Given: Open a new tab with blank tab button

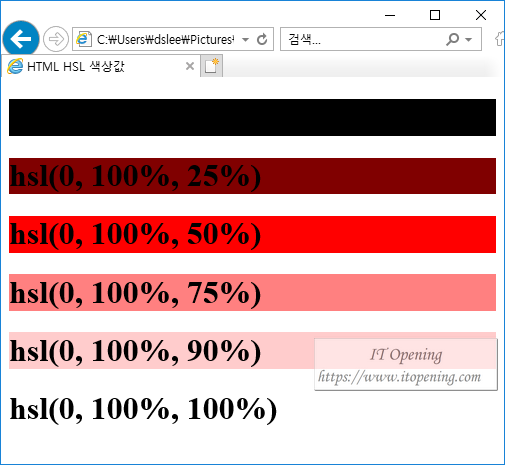Looking at the screenshot, I should point(211,66).
